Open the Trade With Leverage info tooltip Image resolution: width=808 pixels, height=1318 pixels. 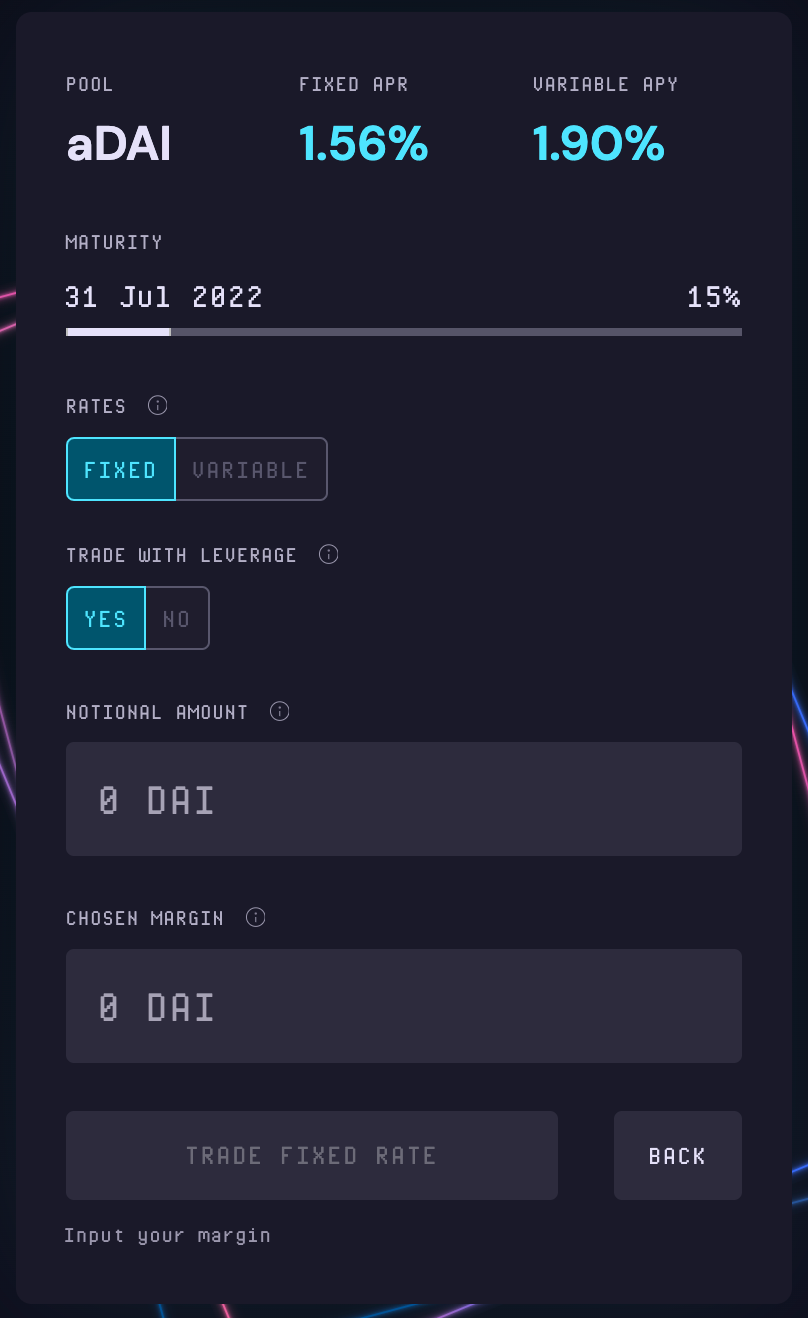(328, 554)
